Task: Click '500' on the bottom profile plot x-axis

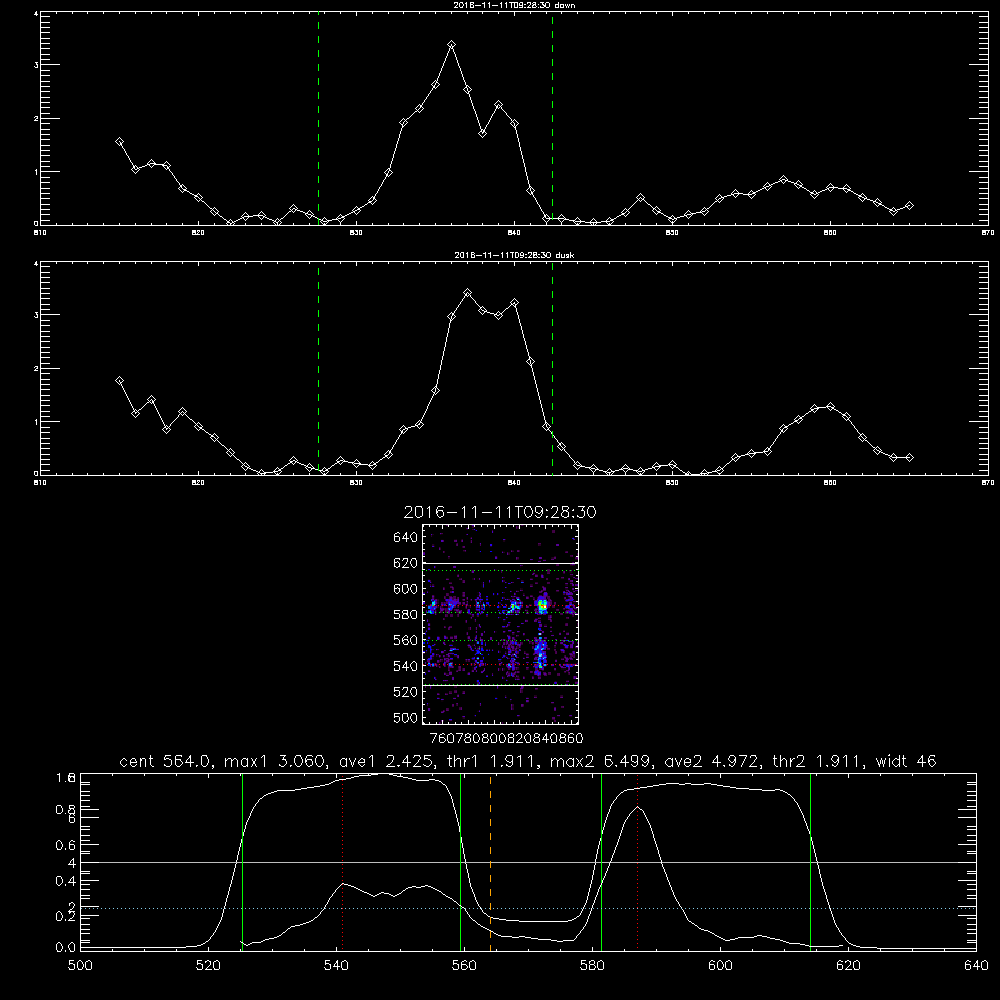Action: 80,966
